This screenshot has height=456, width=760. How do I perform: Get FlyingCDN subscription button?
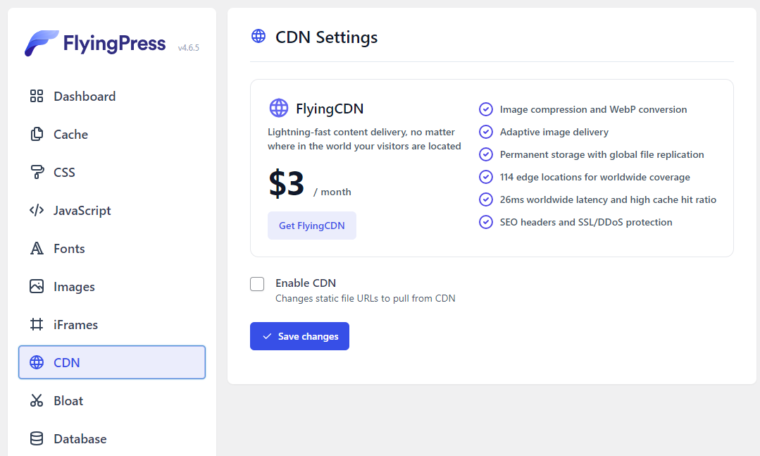point(312,225)
